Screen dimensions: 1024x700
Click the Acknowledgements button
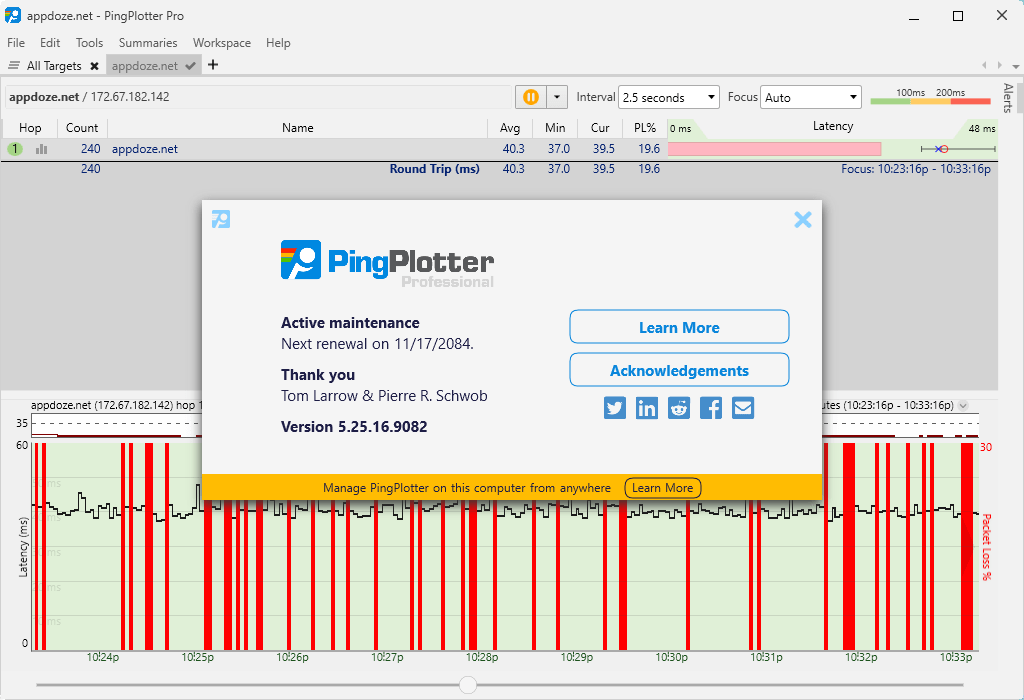click(679, 370)
